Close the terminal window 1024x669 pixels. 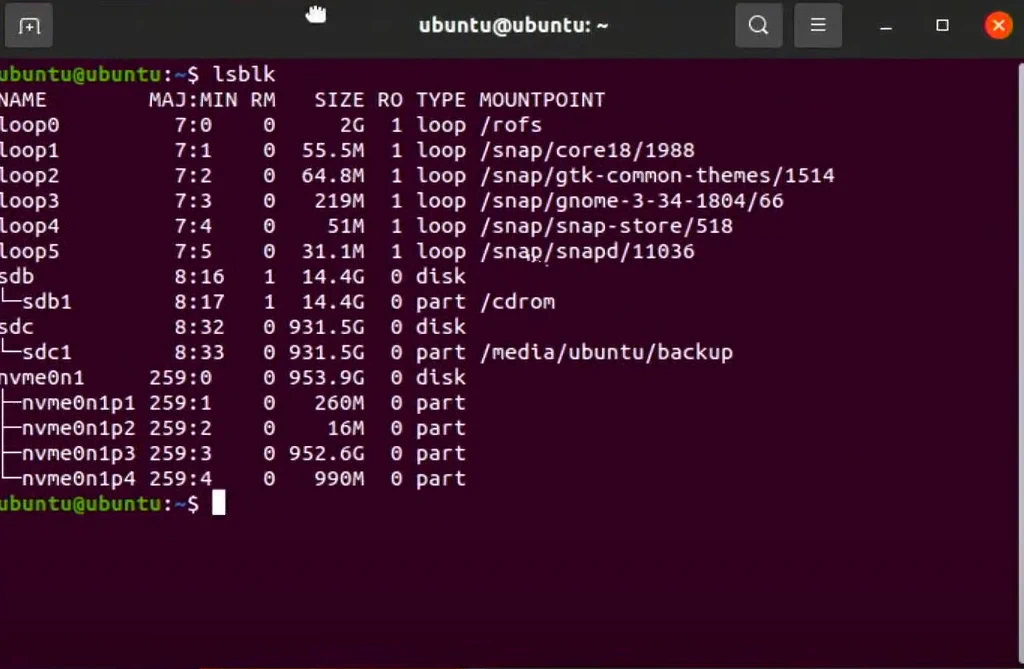[x=998, y=25]
